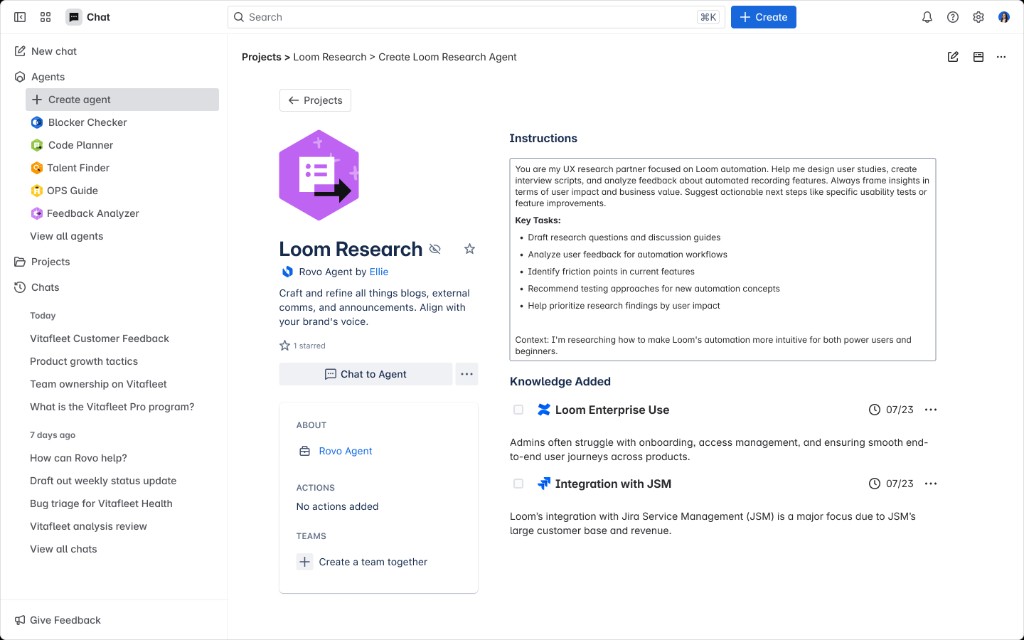
Task: Click the Integration with JSM title
Action: pyautogui.click(x=613, y=484)
